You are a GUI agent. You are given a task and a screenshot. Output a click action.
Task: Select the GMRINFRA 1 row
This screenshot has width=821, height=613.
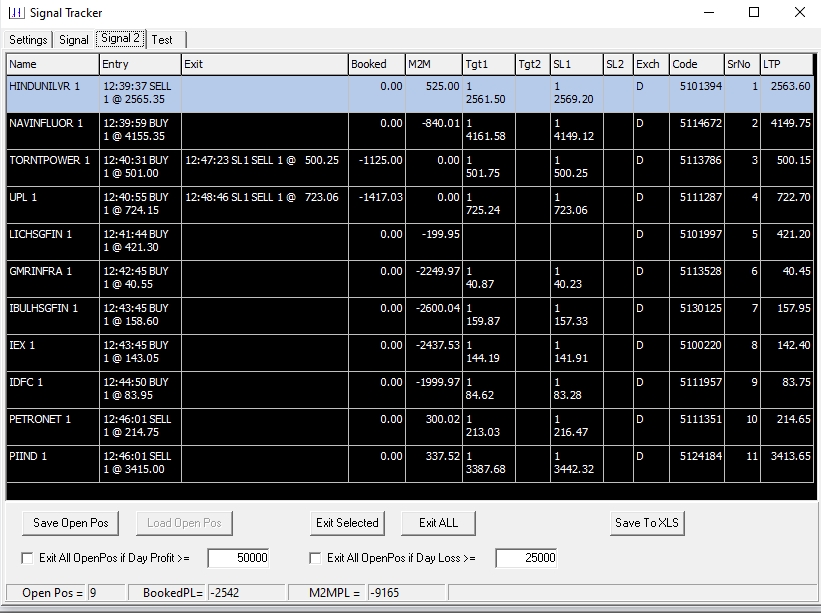click(410, 279)
